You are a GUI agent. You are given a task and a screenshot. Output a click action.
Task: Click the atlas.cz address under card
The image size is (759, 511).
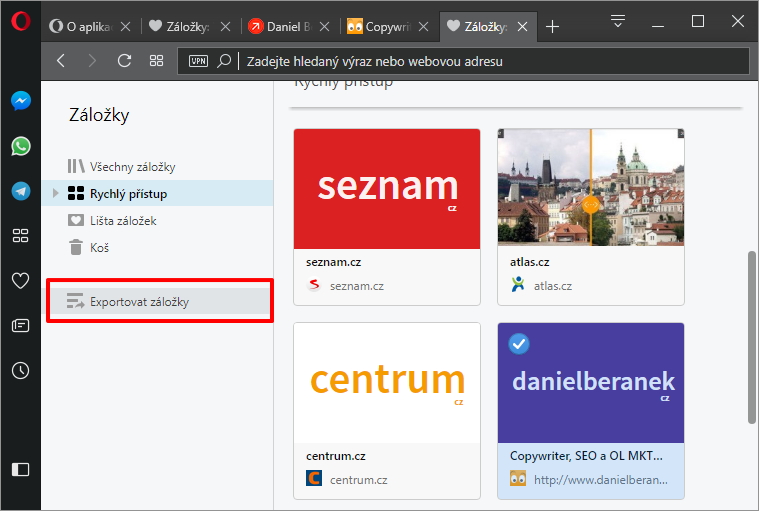tap(553, 286)
